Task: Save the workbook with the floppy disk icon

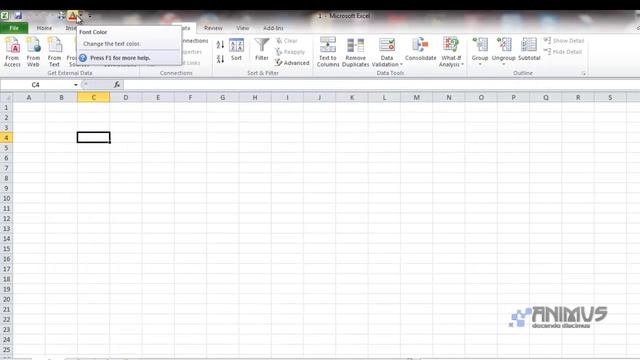Action: point(18,16)
